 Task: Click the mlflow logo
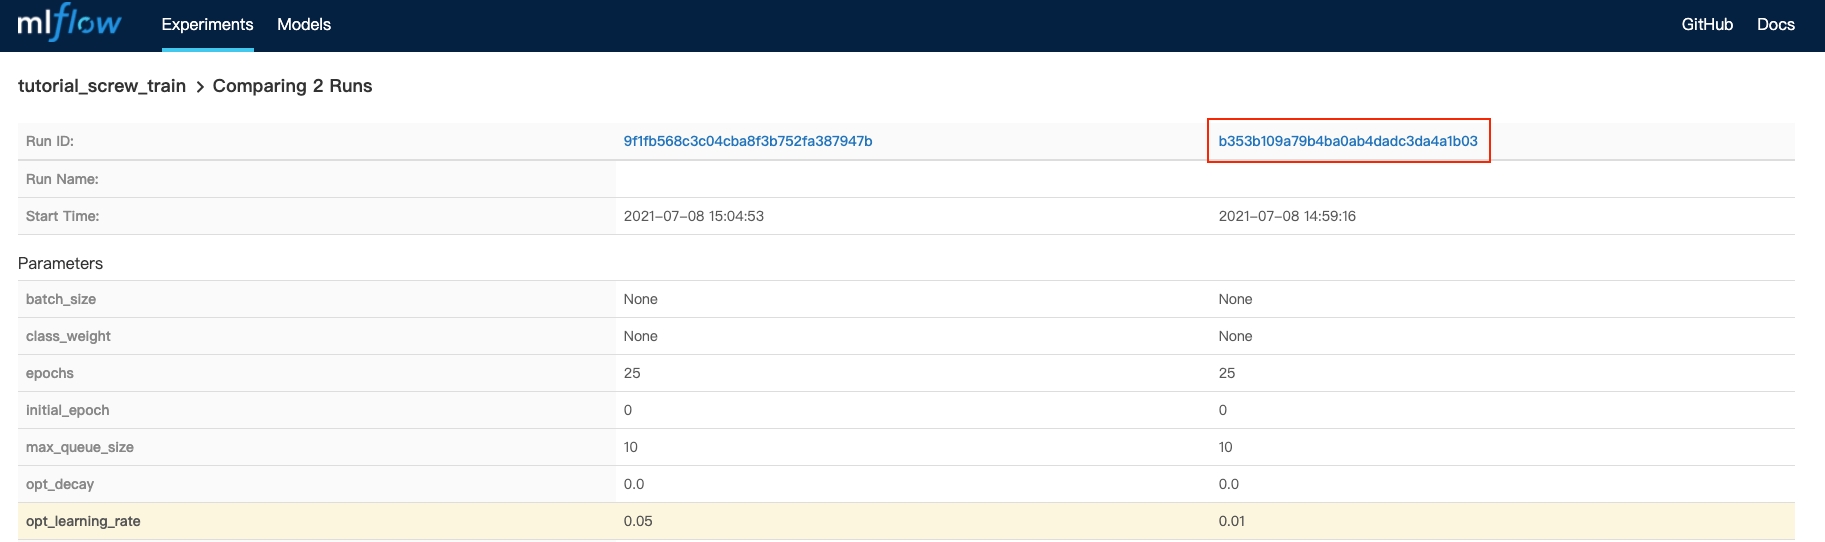point(69,22)
